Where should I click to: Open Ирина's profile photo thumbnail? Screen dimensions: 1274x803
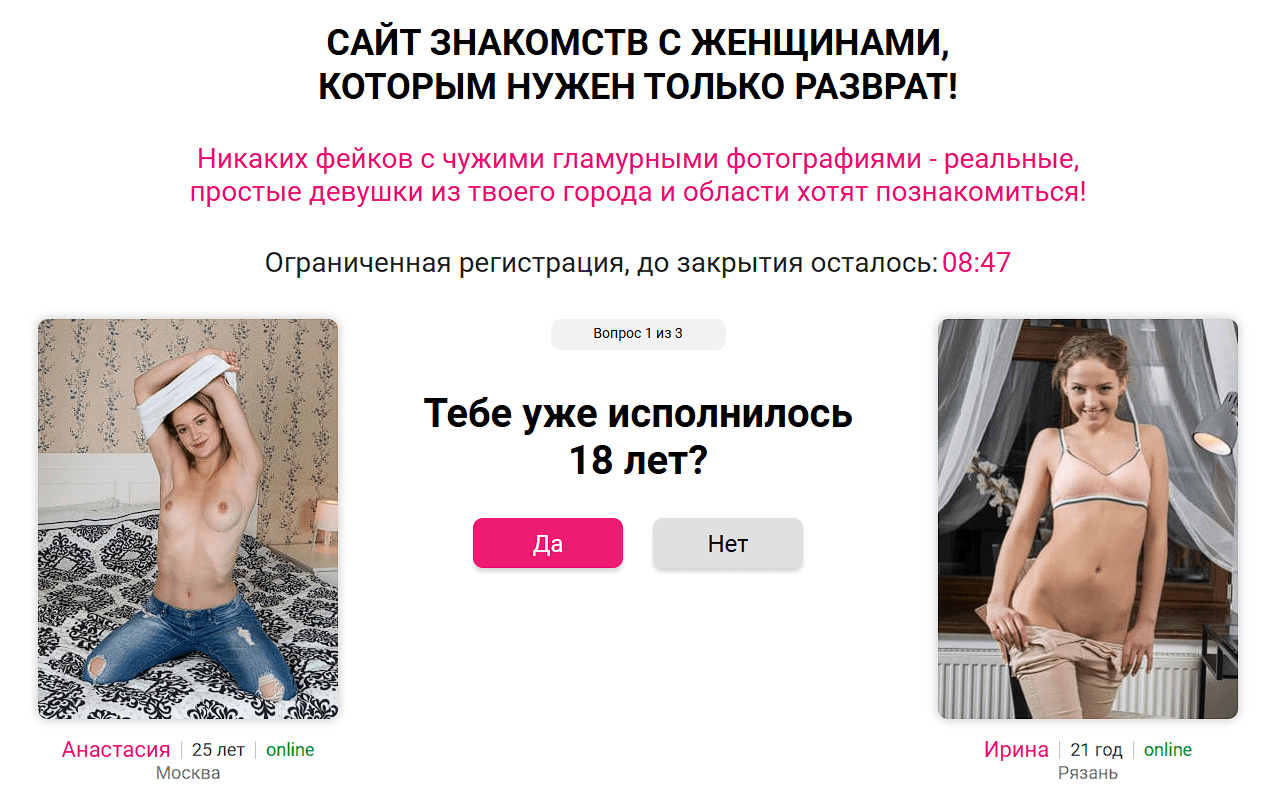[1087, 519]
